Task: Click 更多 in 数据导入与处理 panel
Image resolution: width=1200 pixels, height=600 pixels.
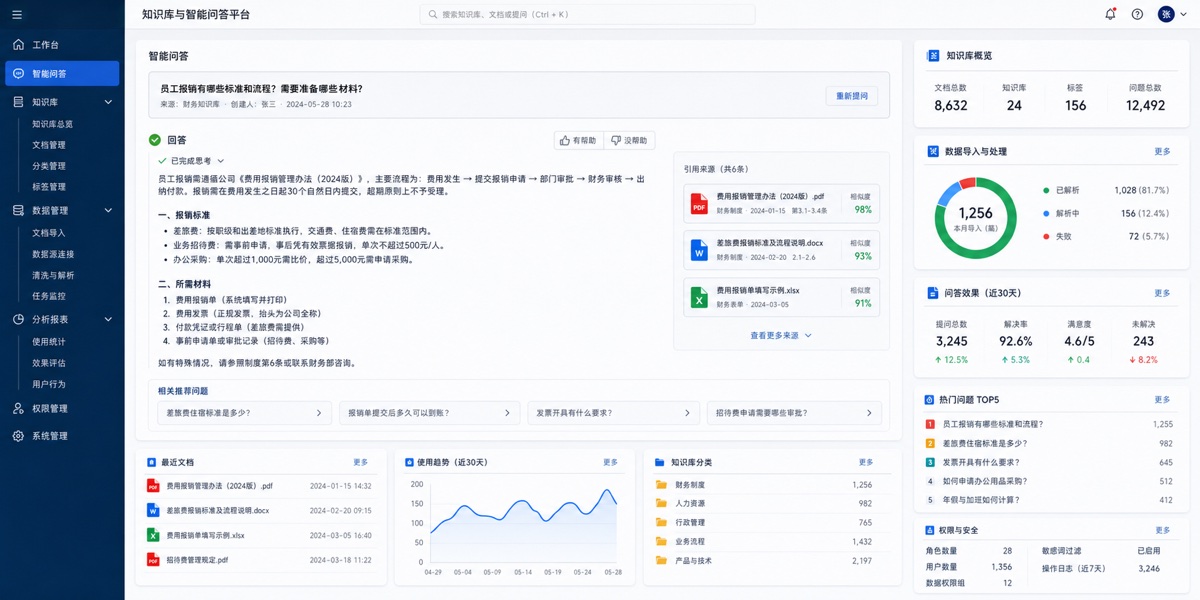Action: (1162, 152)
